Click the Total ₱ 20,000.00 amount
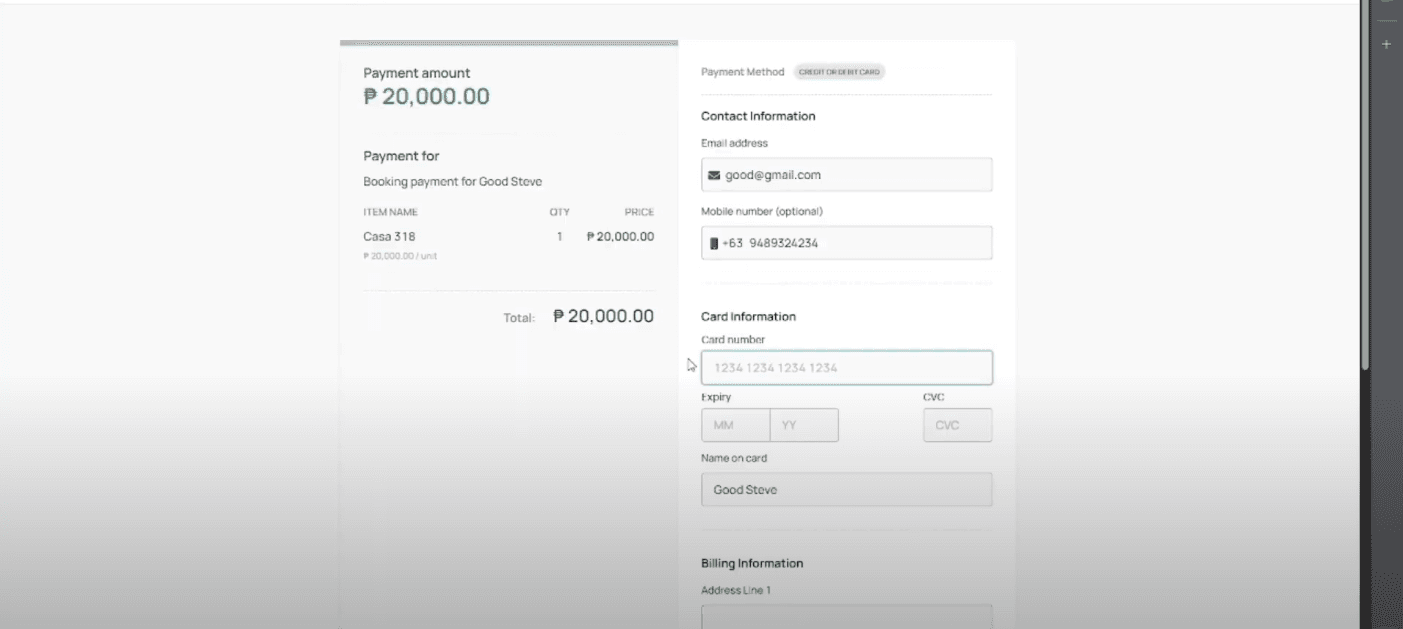The height and width of the screenshot is (629, 1403). click(603, 317)
